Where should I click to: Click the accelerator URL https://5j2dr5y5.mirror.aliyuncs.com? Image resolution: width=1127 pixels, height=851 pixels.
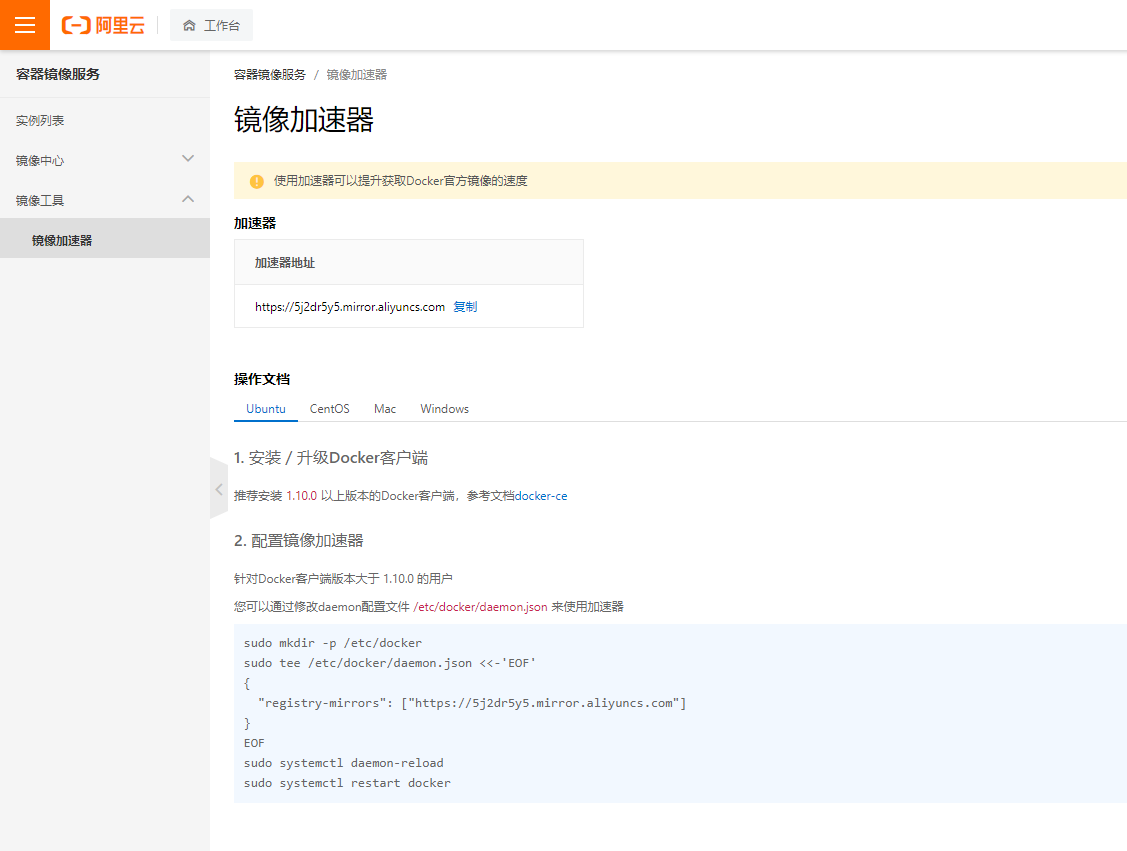[350, 307]
